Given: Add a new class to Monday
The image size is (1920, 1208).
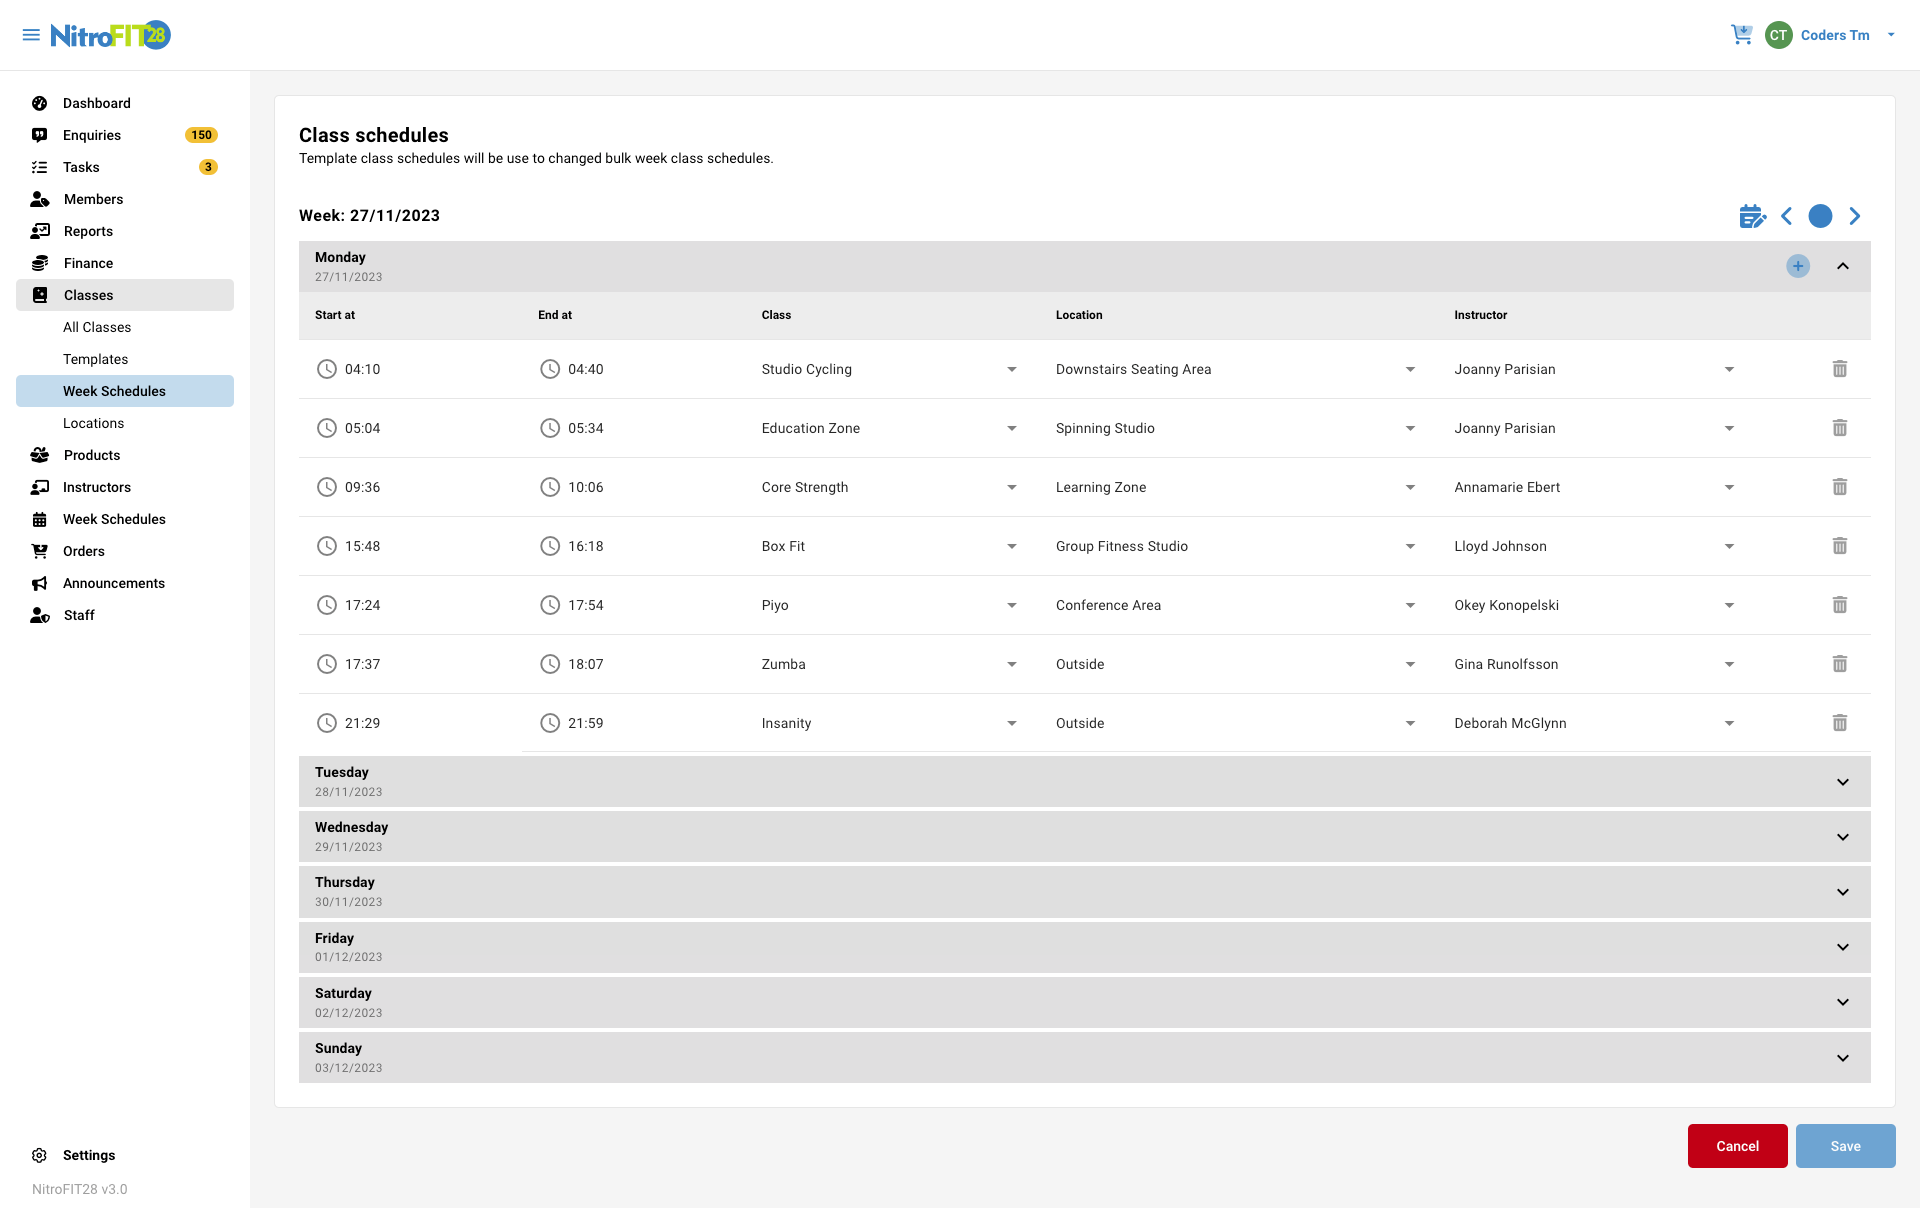Looking at the screenshot, I should [x=1798, y=266].
